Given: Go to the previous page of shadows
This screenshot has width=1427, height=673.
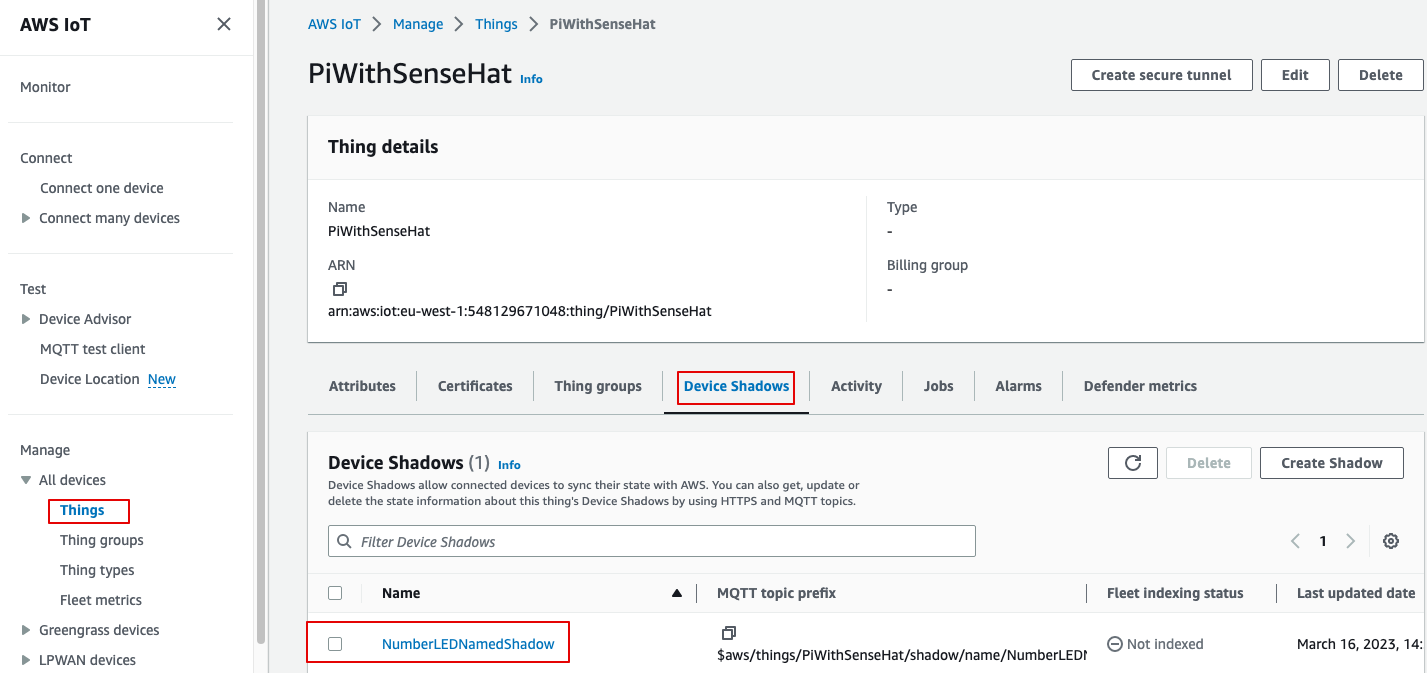Looking at the screenshot, I should click(x=1295, y=540).
